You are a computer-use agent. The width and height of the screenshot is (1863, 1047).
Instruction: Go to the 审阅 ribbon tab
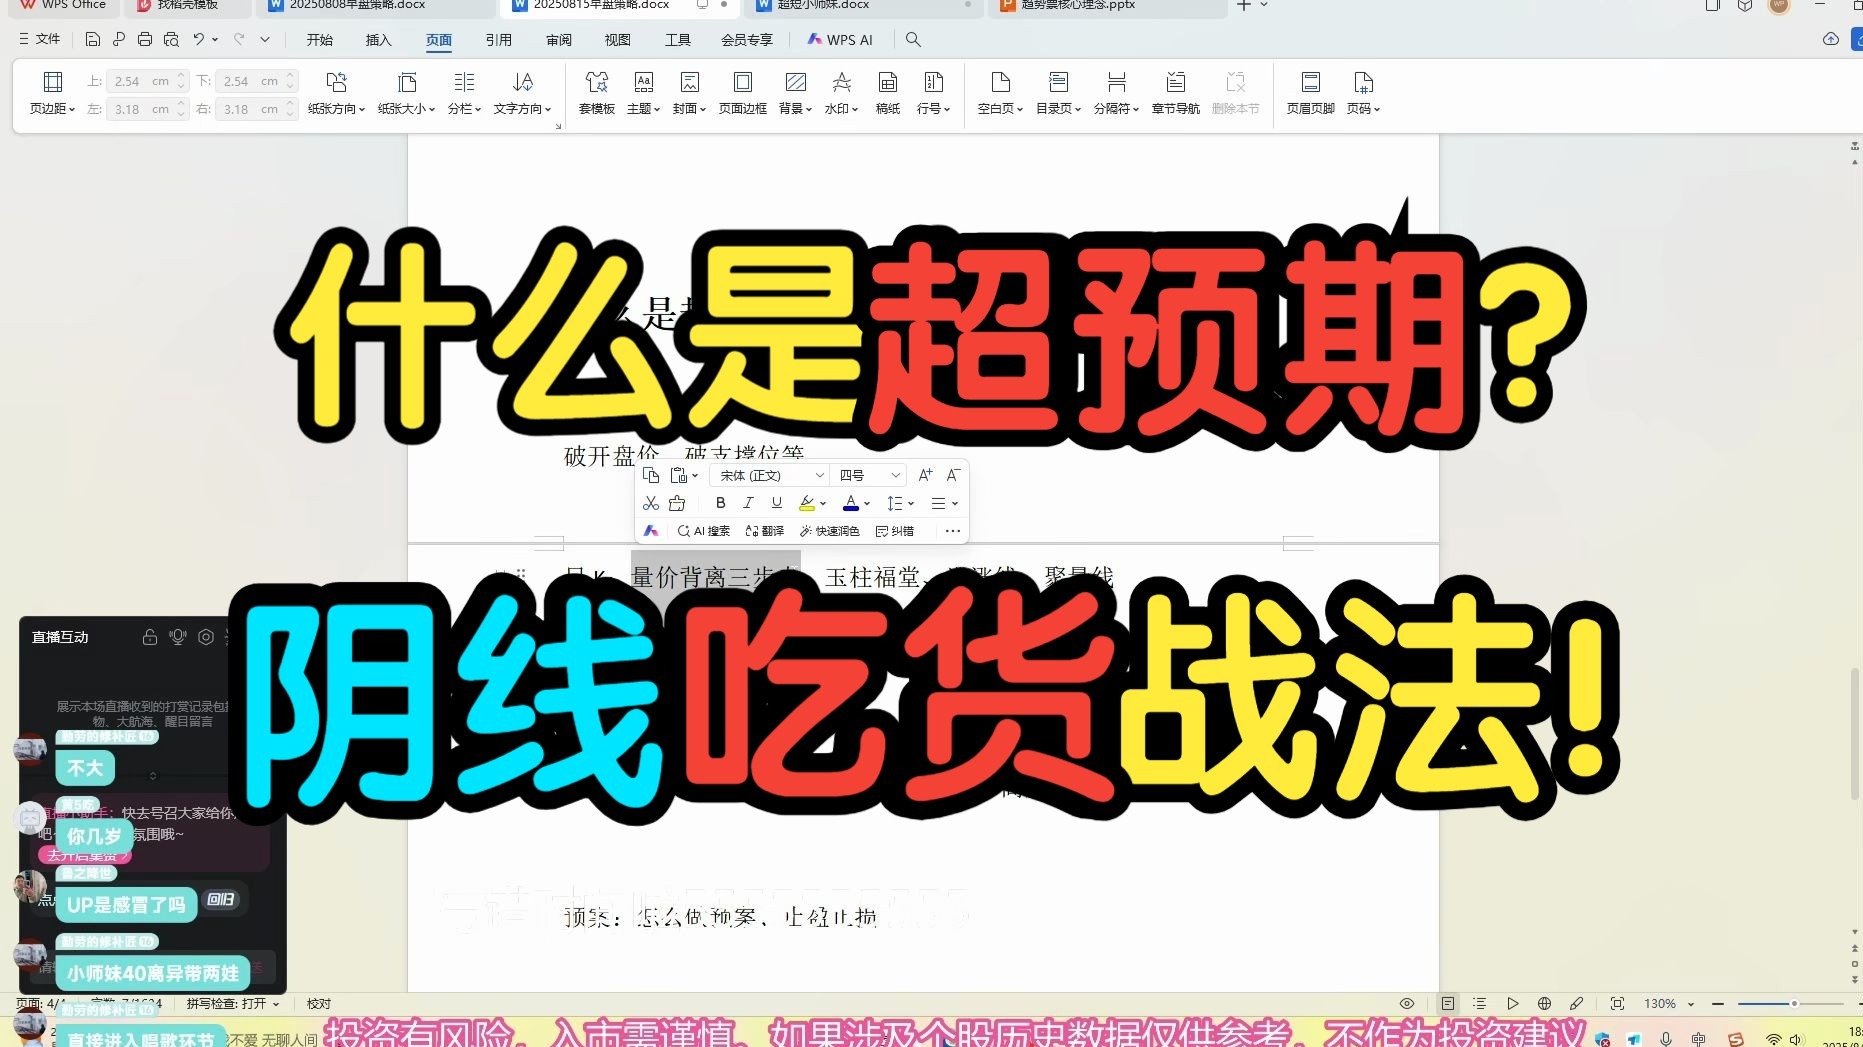click(x=559, y=40)
